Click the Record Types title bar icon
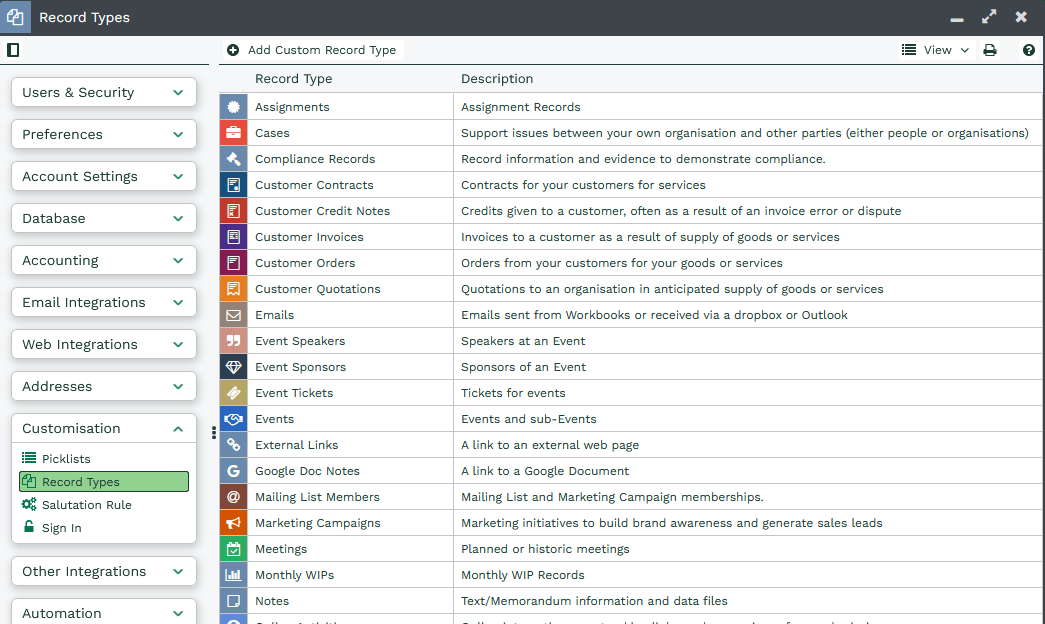The image size is (1045, 624). pyautogui.click(x=15, y=17)
